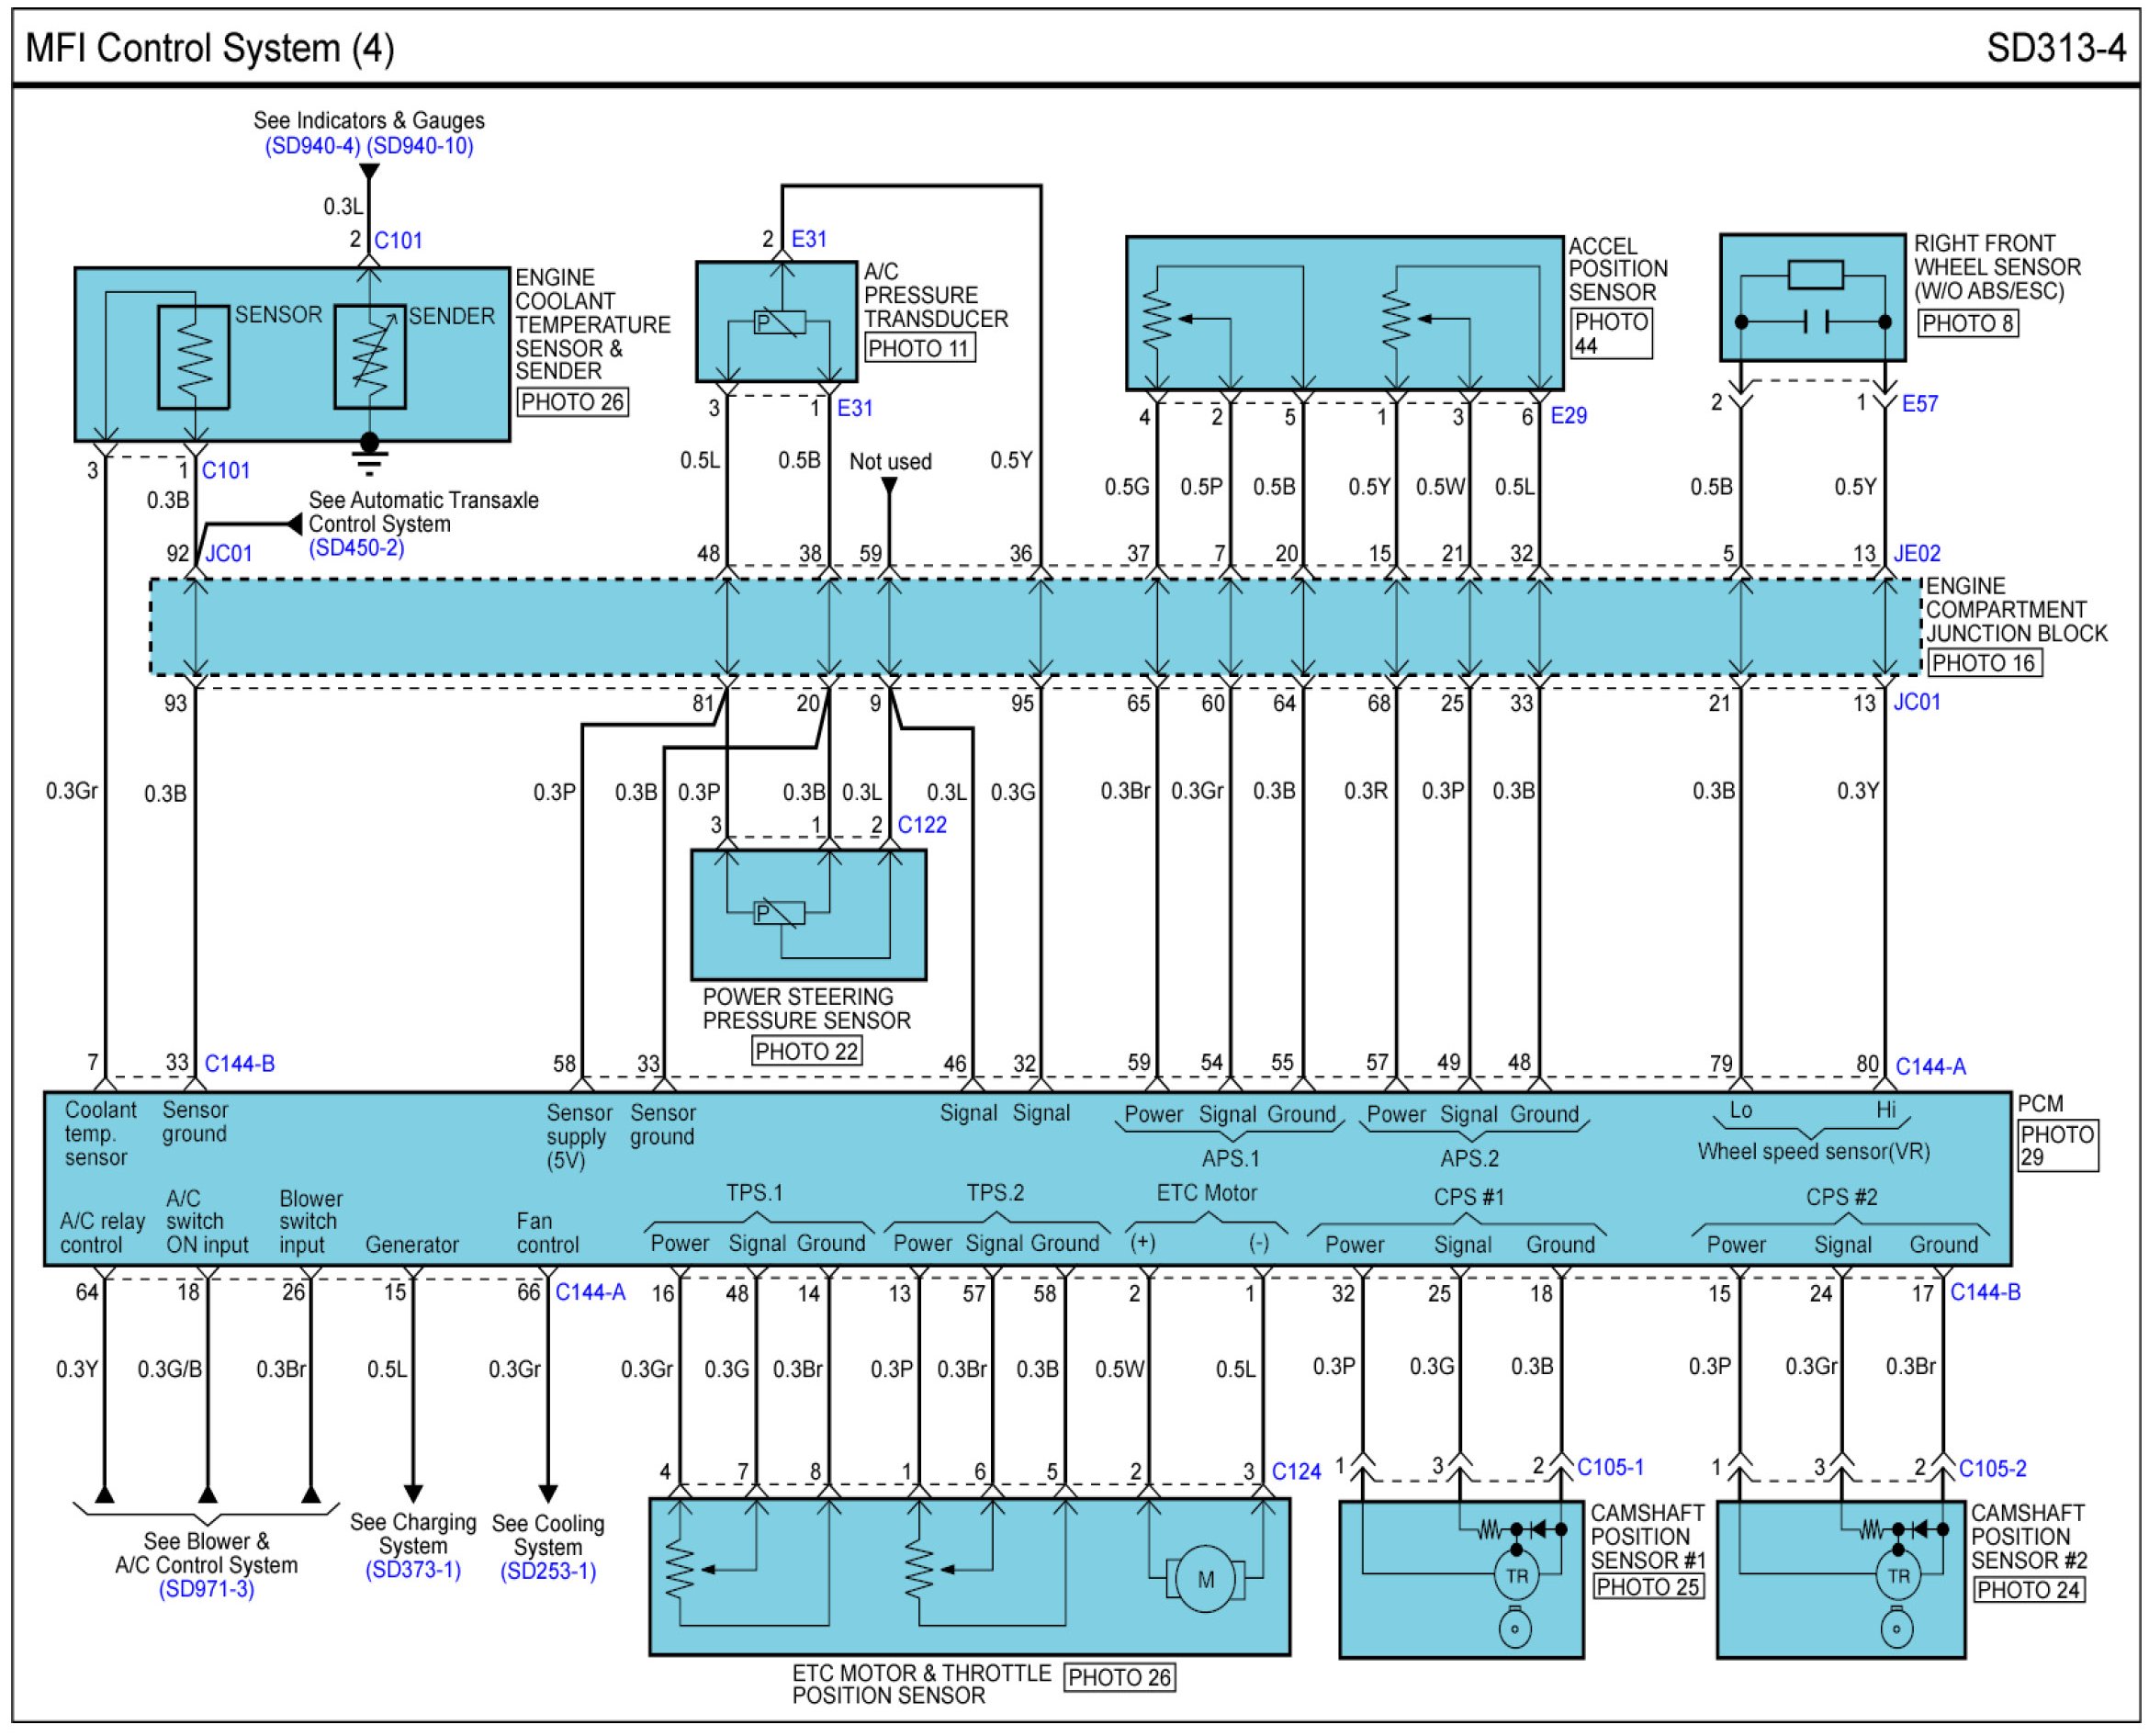
Task: Click the PHOTO 26 coolant sensor button
Action: click(x=572, y=402)
